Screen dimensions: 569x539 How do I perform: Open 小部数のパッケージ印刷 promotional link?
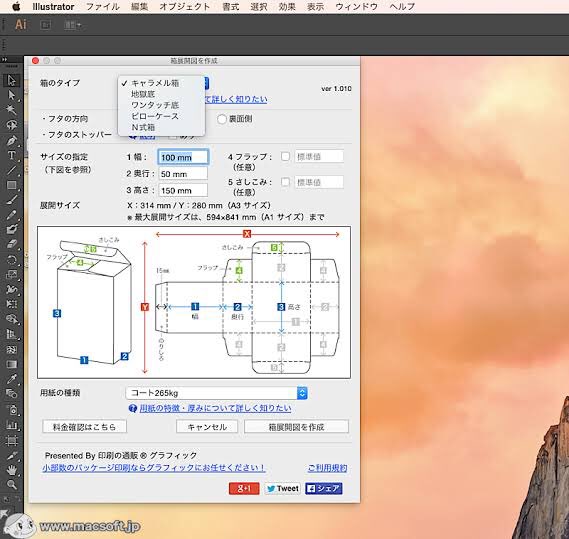(x=153, y=468)
